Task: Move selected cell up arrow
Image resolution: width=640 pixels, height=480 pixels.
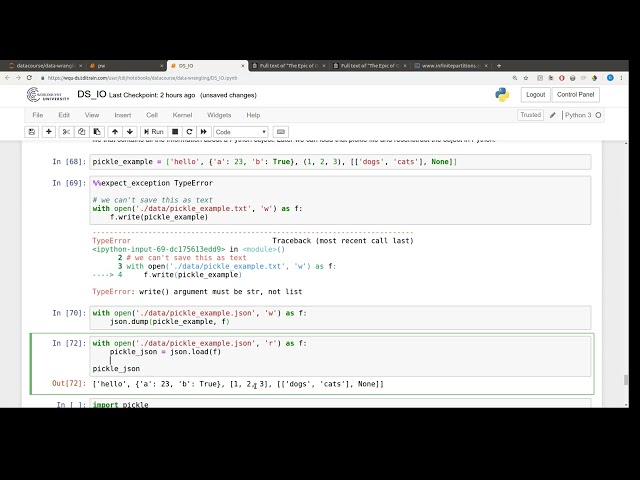Action: pyautogui.click(x=115, y=132)
